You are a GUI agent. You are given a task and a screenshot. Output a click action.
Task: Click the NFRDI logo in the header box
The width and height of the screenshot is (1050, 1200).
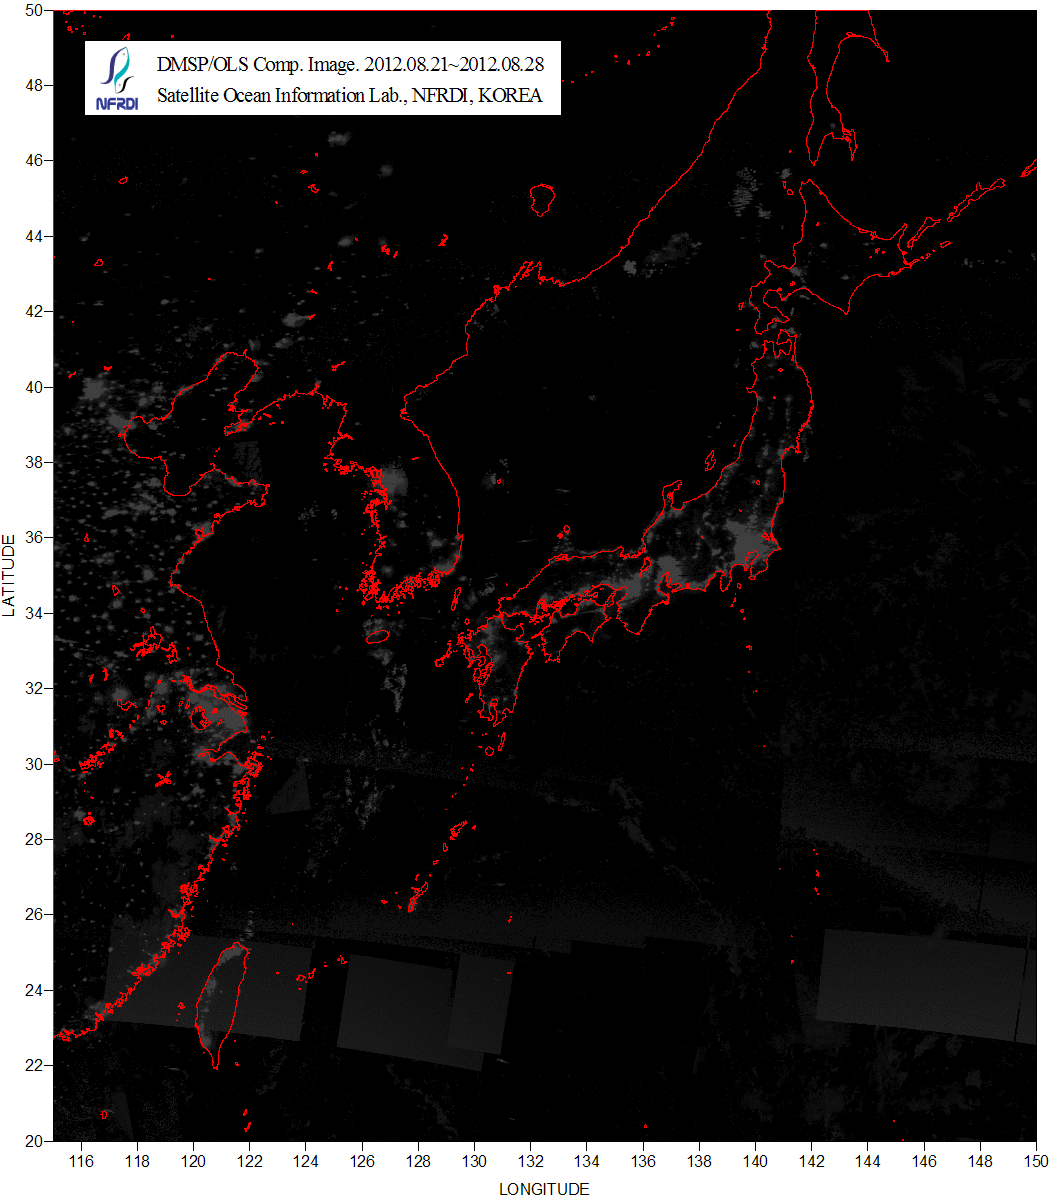click(x=117, y=79)
